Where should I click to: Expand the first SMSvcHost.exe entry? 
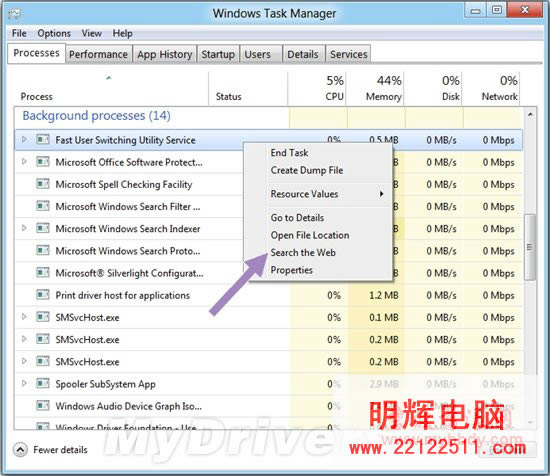[24, 317]
